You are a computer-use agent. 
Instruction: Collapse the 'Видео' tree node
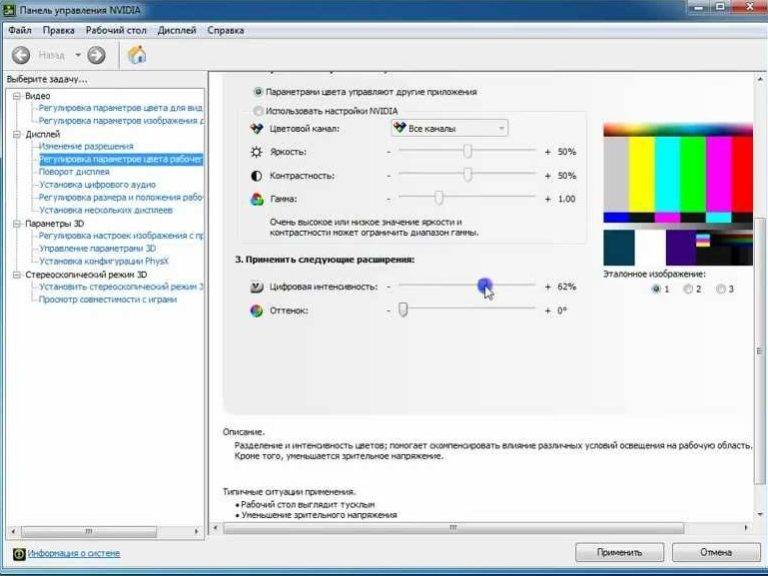(17, 96)
